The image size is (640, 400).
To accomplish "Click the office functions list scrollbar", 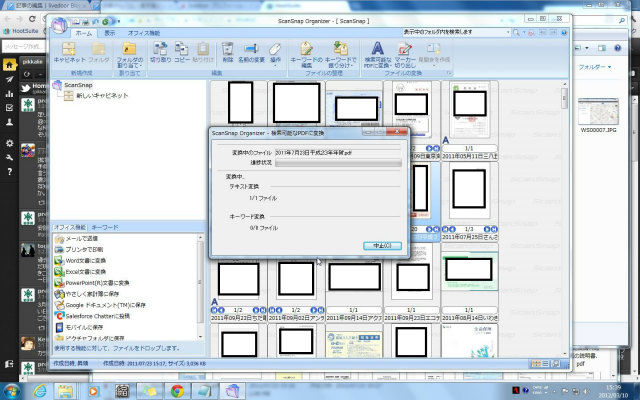I will coord(200,287).
